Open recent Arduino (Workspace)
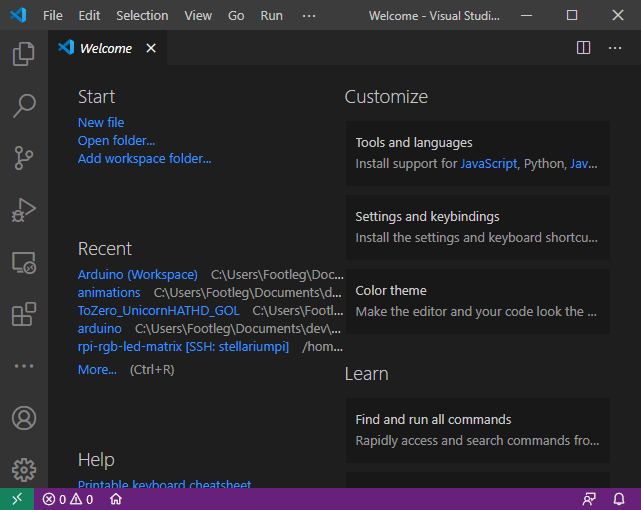Image resolution: width=641 pixels, height=510 pixels. (x=138, y=275)
